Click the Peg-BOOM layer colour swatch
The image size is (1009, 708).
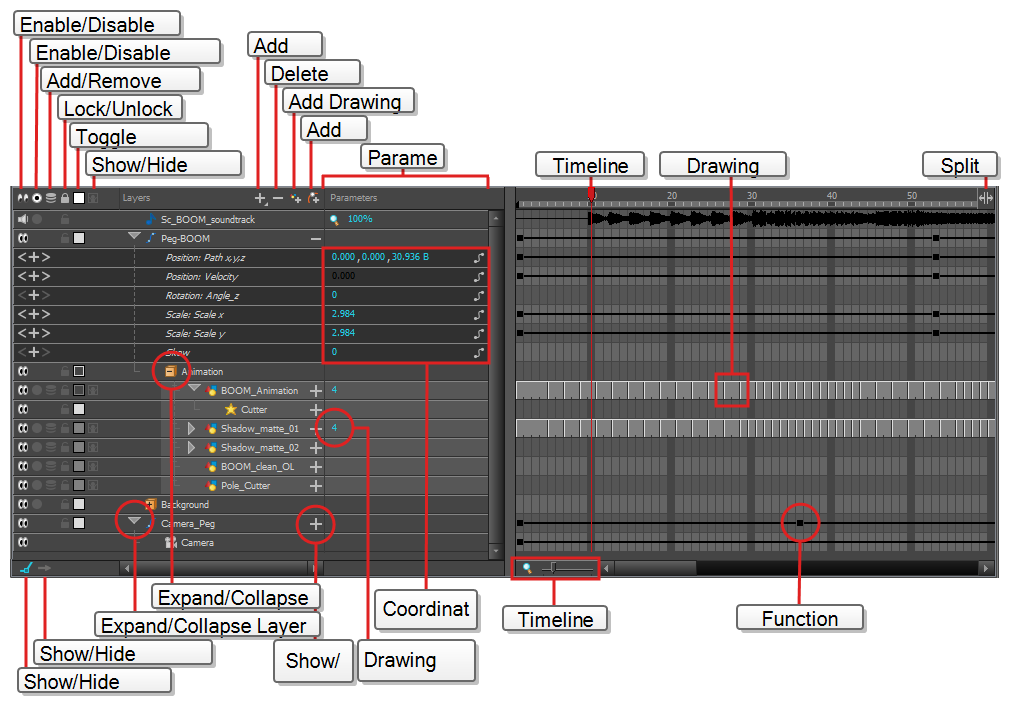tap(79, 238)
